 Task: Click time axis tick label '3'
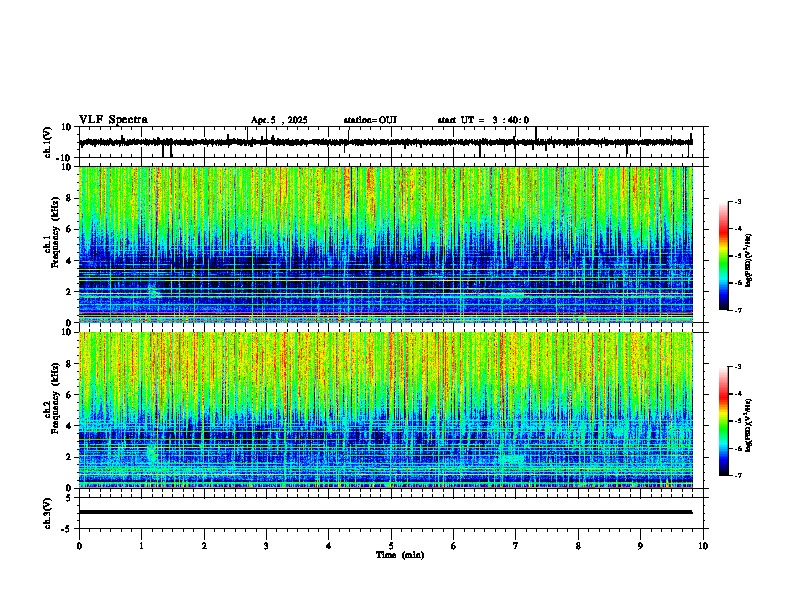pyautogui.click(x=266, y=546)
